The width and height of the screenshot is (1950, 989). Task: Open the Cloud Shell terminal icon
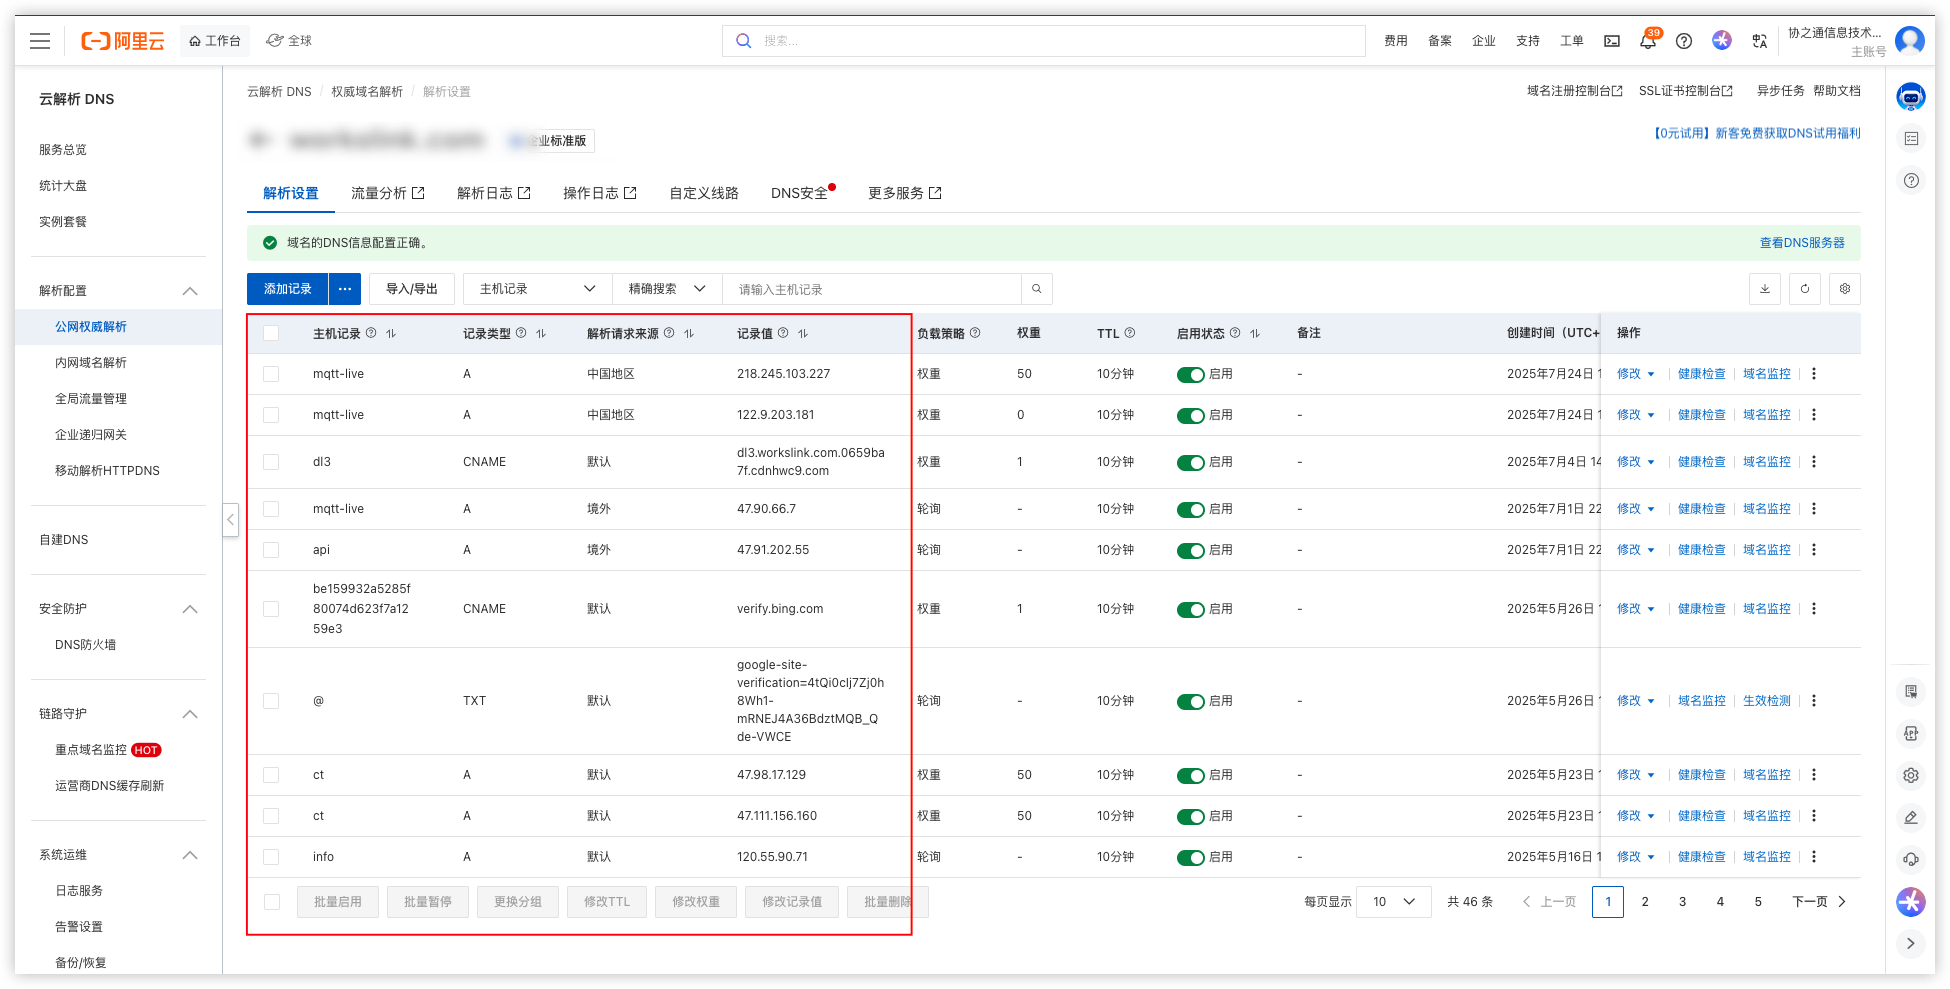[x=1612, y=41]
